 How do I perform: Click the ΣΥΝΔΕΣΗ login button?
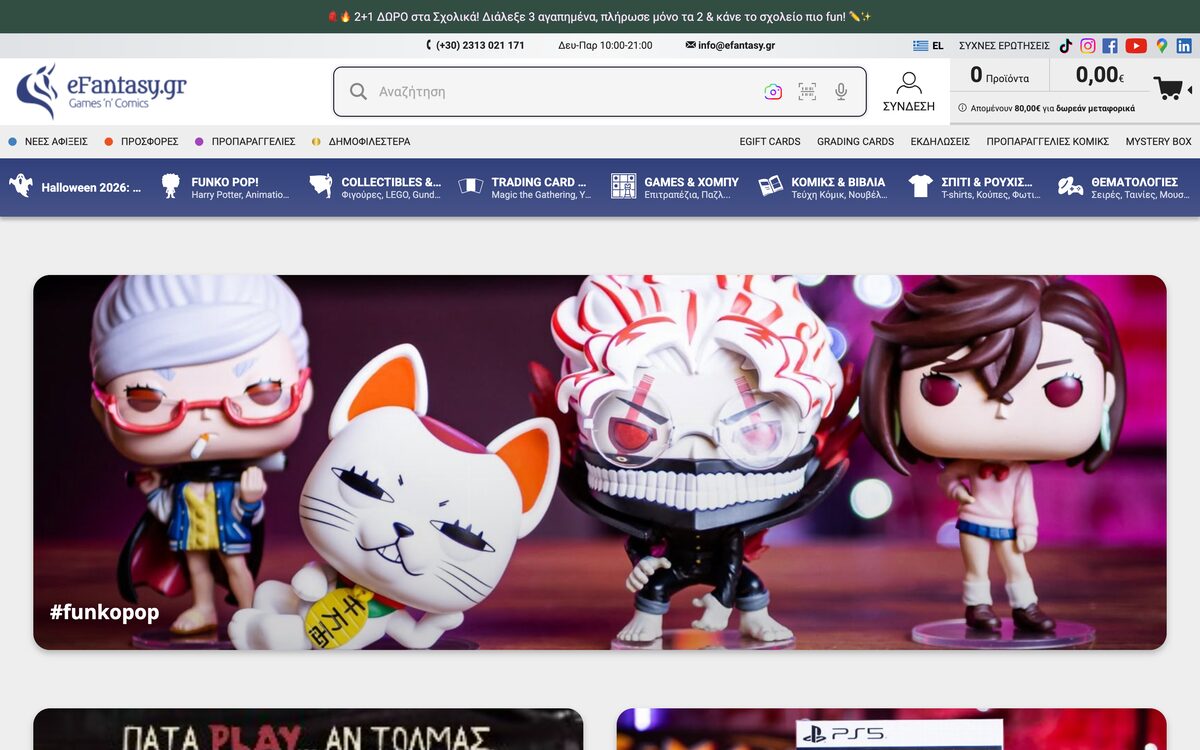point(909,92)
